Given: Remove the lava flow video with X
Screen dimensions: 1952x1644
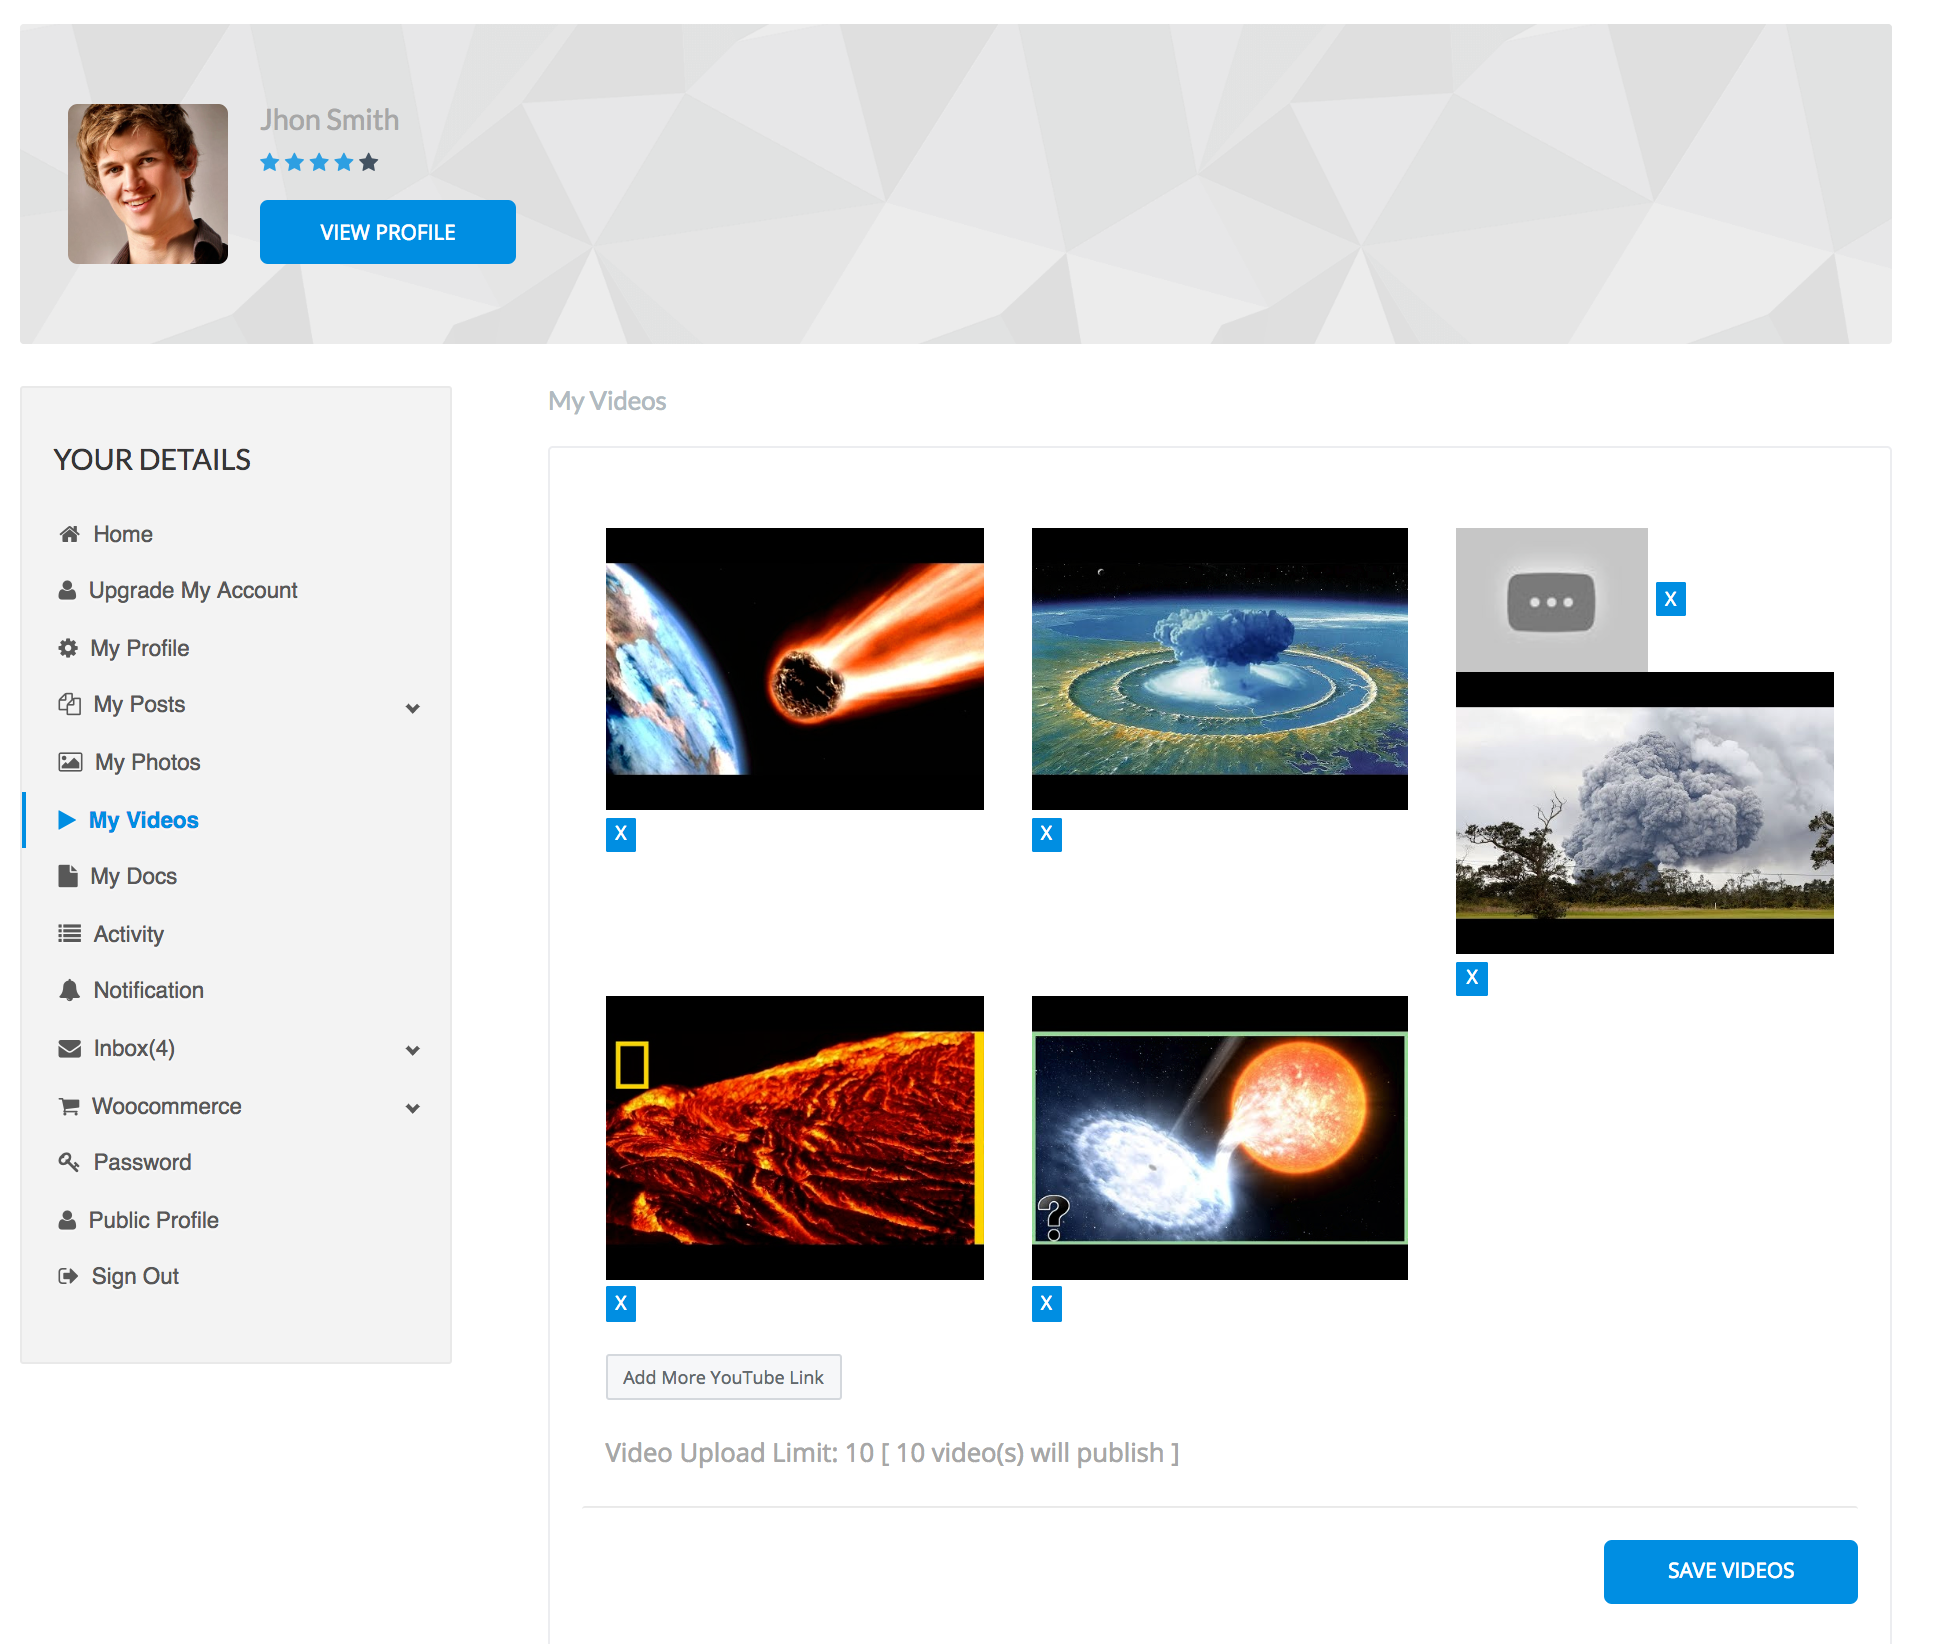Looking at the screenshot, I should 621,1303.
